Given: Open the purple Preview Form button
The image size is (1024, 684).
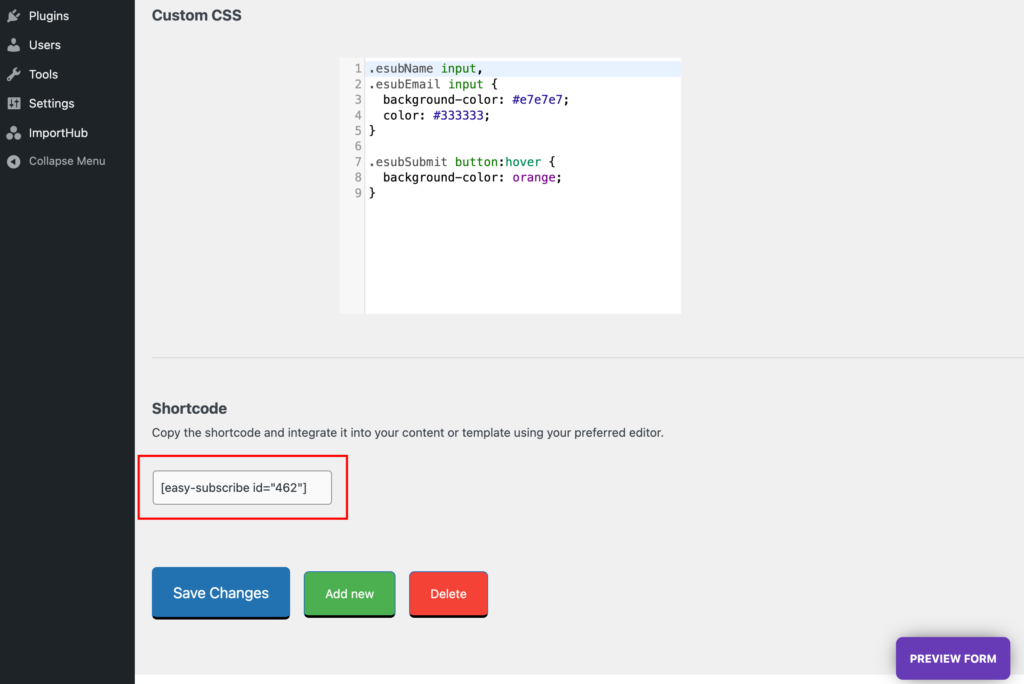Looking at the screenshot, I should point(952,658).
